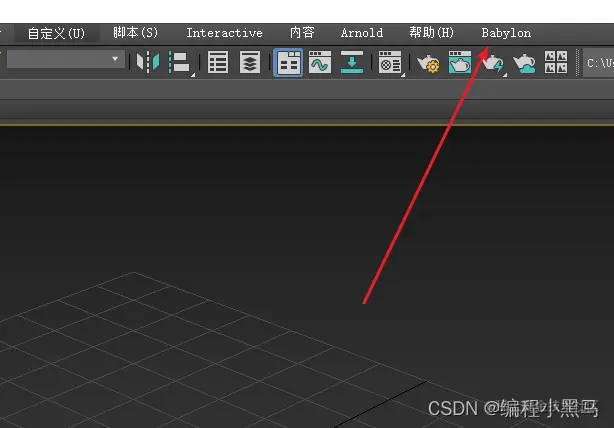Click the Align tool icon
This screenshot has width=614, height=428.
(x=179, y=62)
